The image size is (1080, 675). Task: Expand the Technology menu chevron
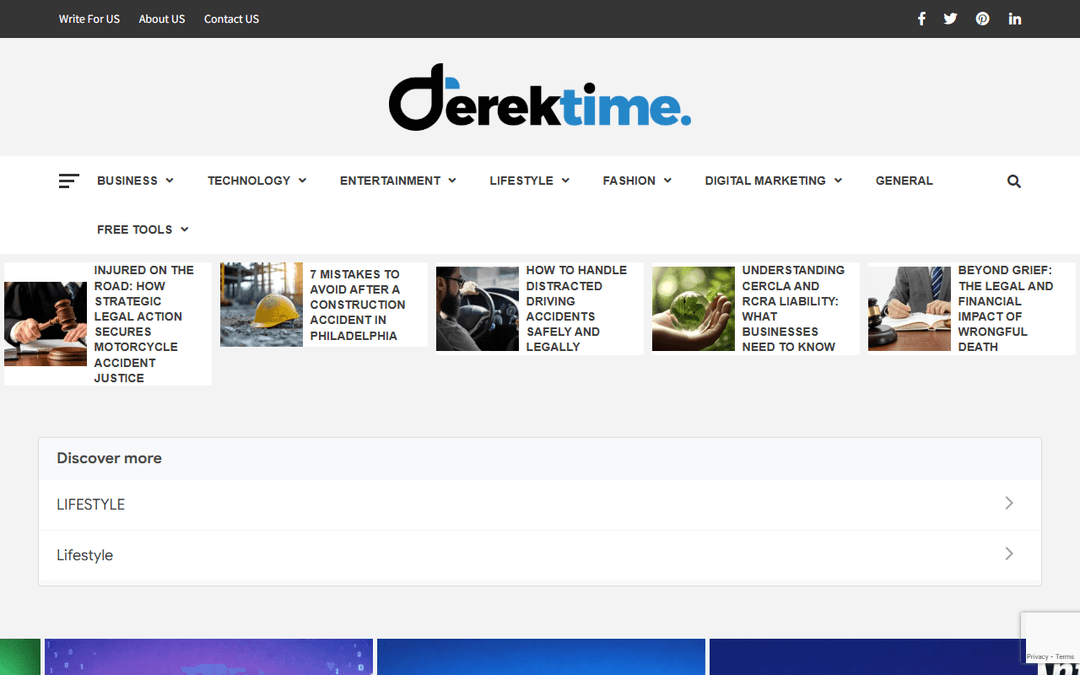click(302, 180)
